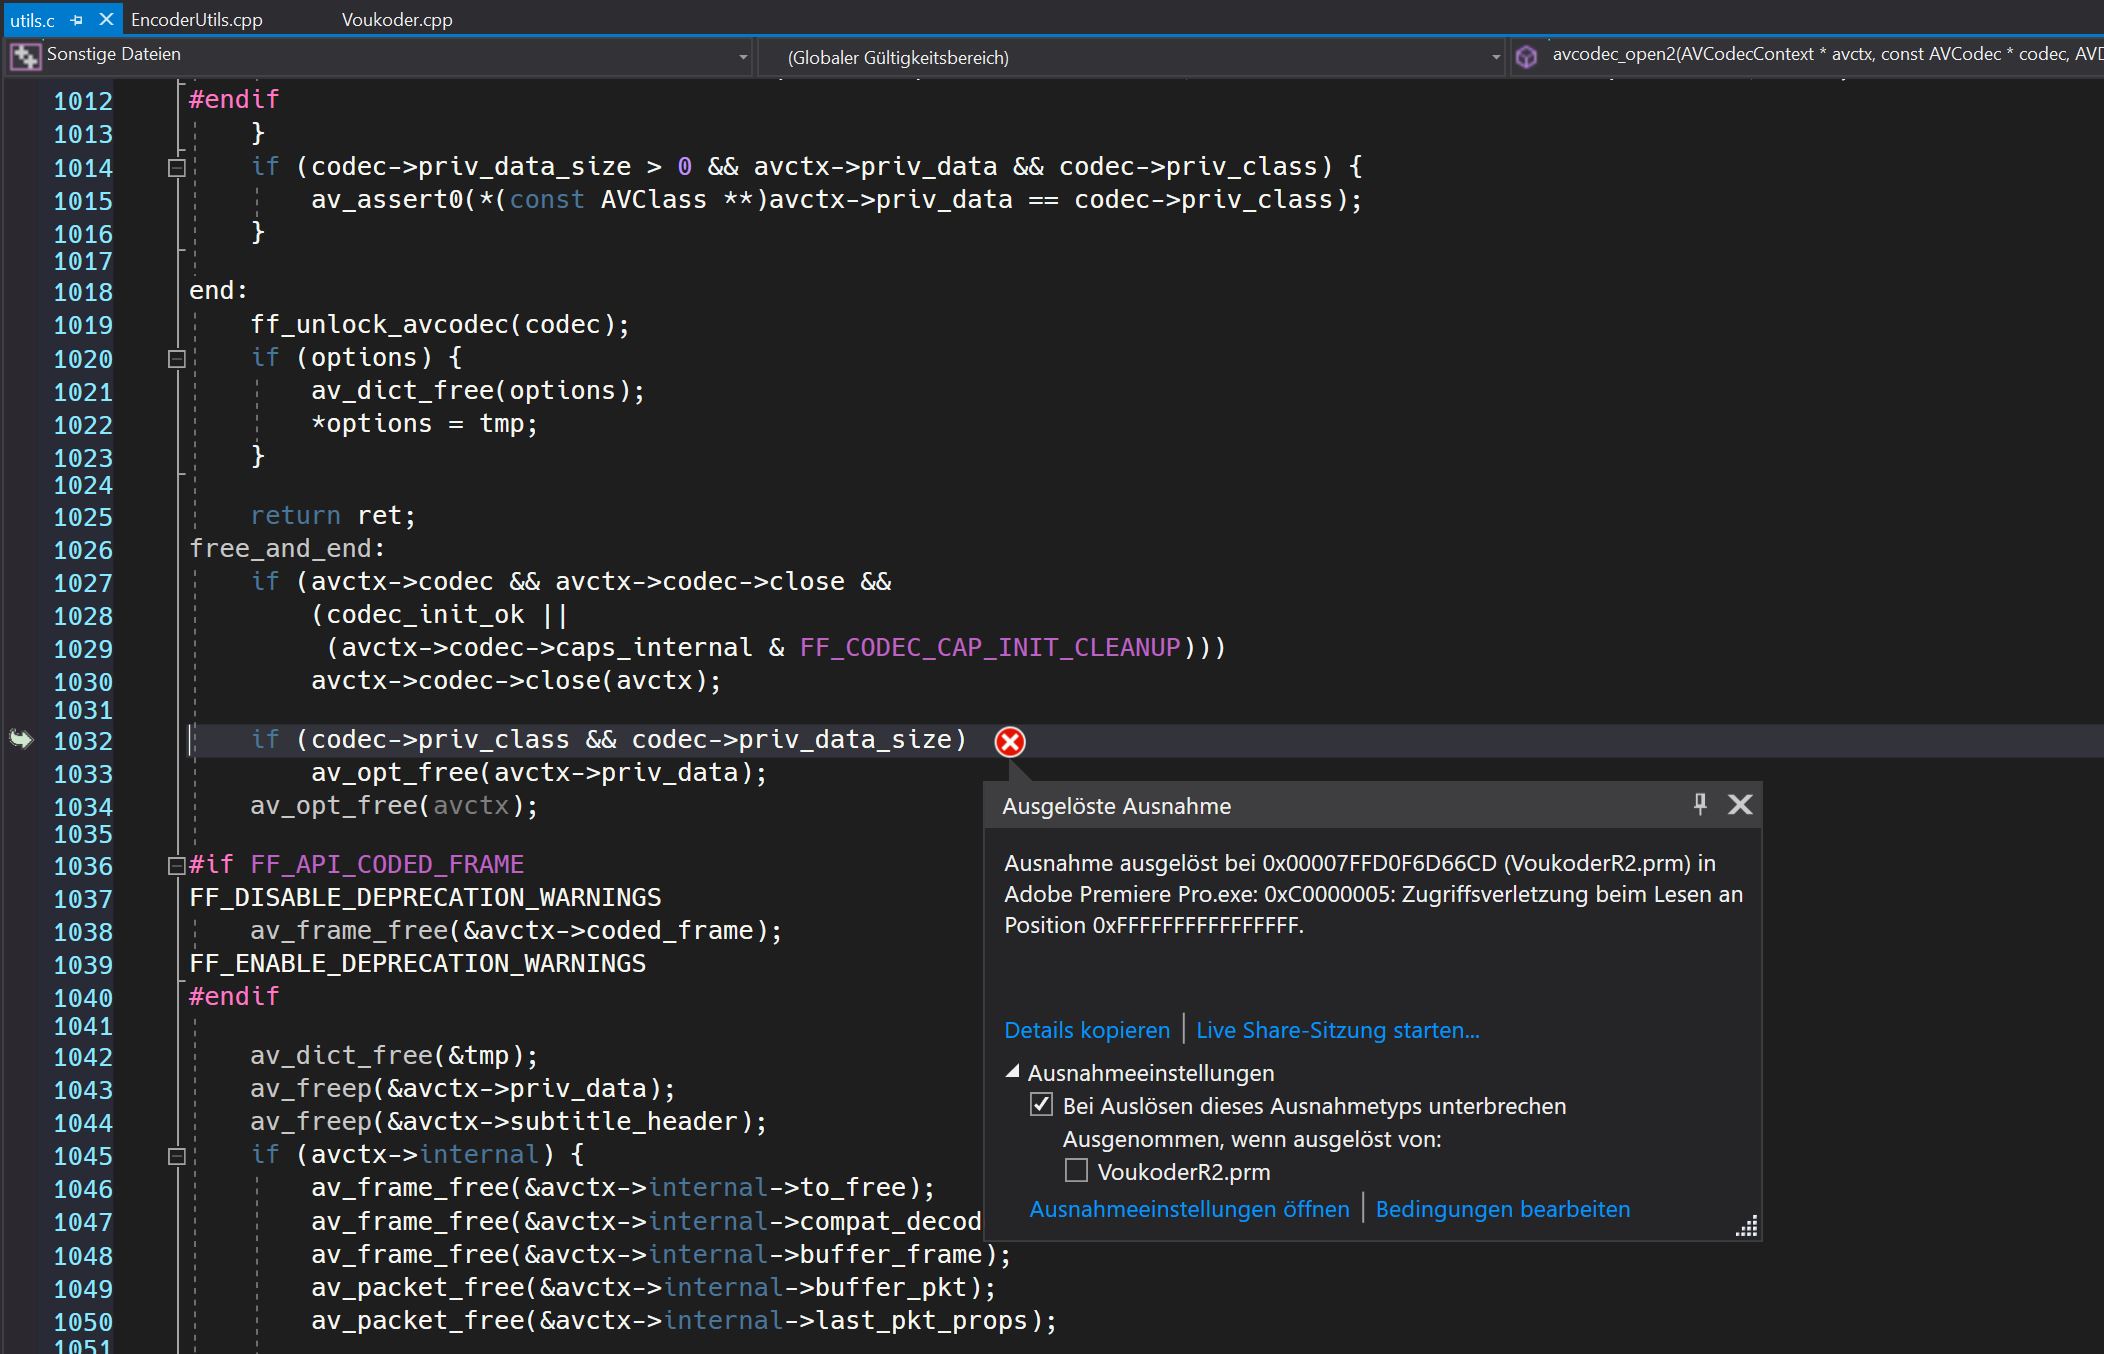
Task: Click the avcodec_open2 function cube icon
Action: pos(1526,56)
